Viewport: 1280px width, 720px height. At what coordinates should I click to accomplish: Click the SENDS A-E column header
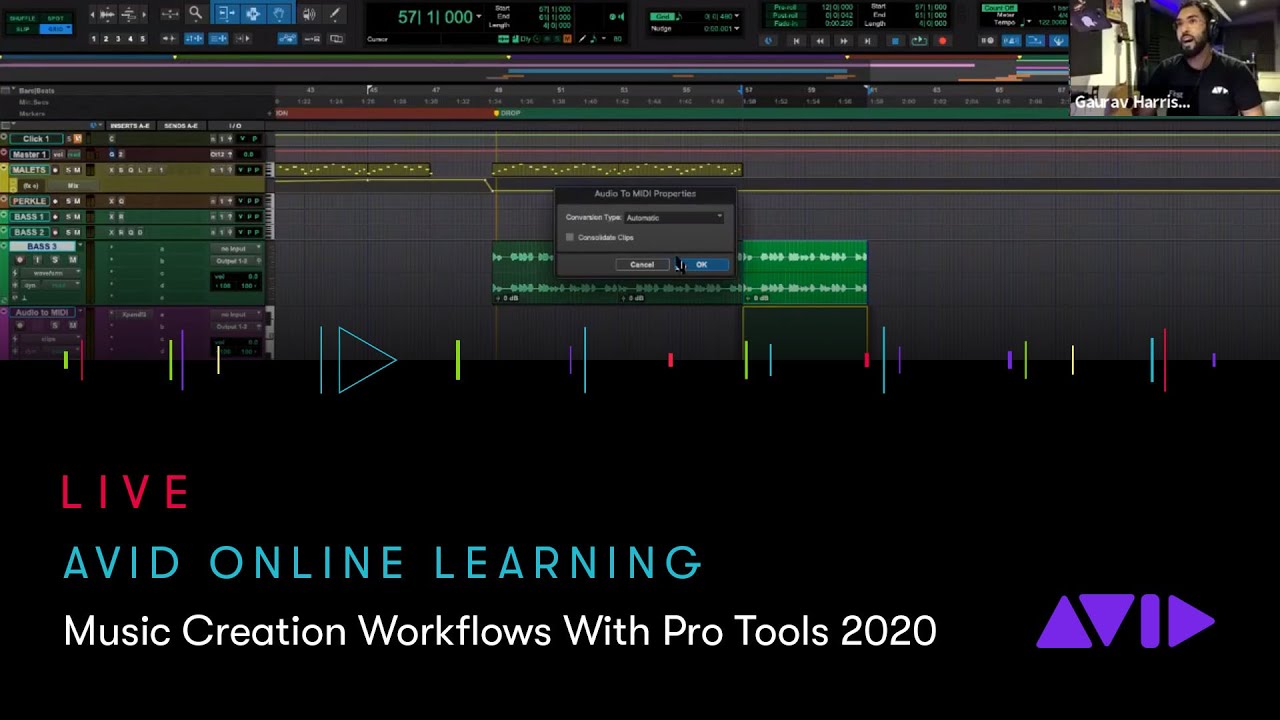pyautogui.click(x=181, y=126)
